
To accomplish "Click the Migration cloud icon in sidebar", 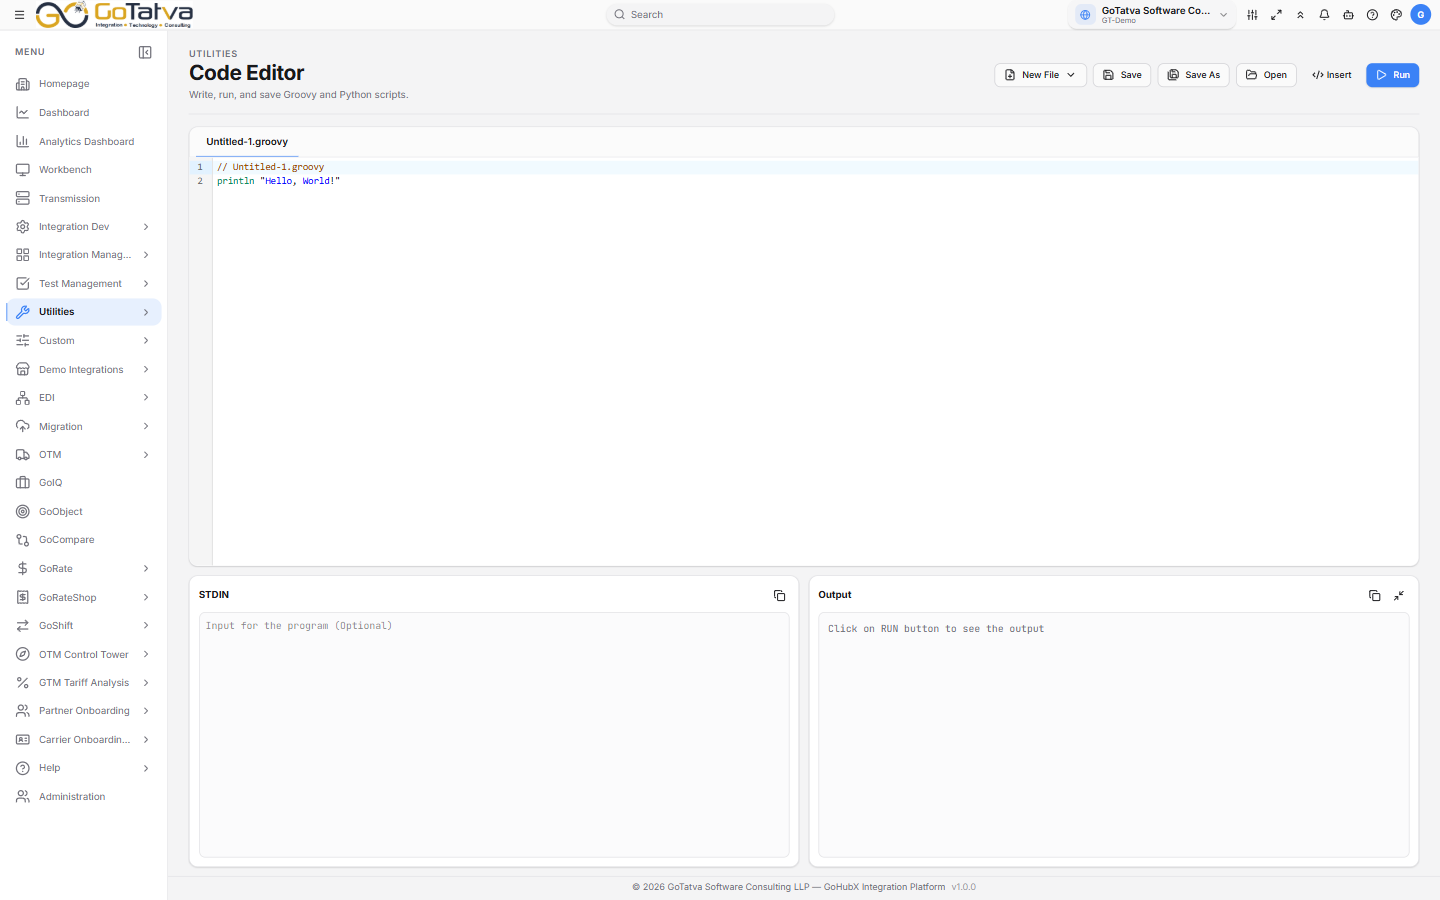I will click(22, 427).
